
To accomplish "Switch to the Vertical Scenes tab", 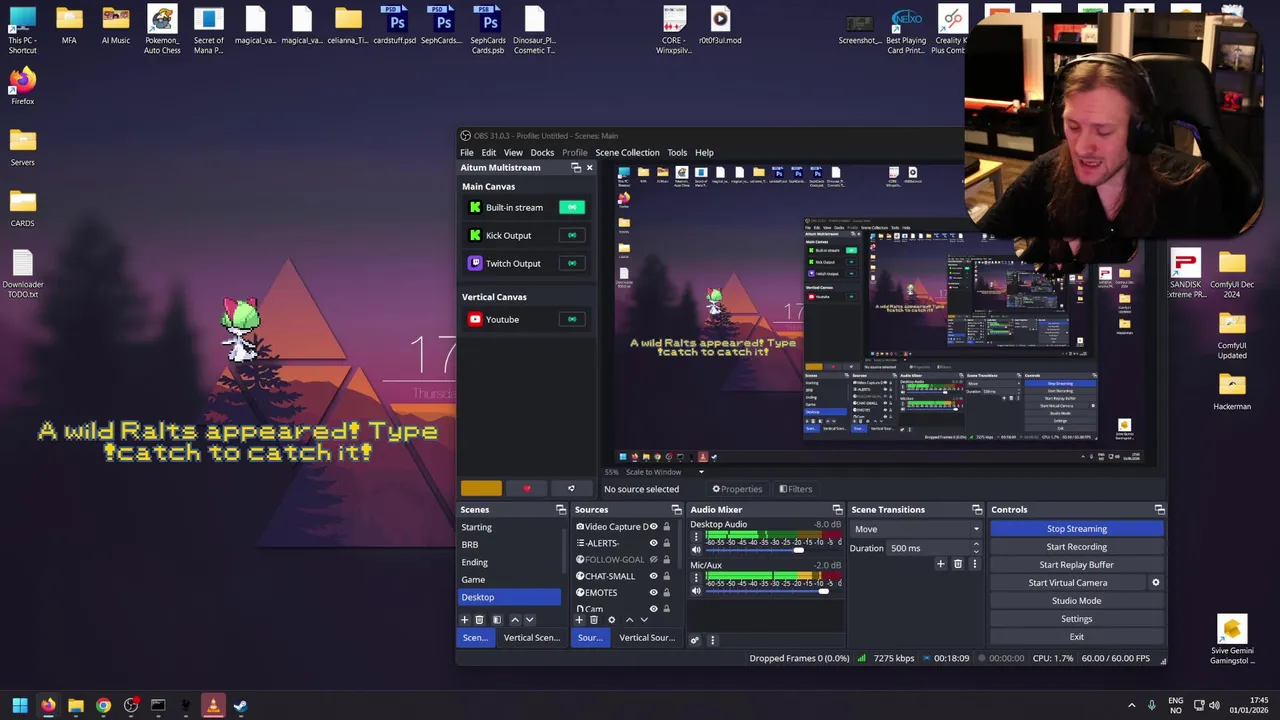I will point(531,638).
